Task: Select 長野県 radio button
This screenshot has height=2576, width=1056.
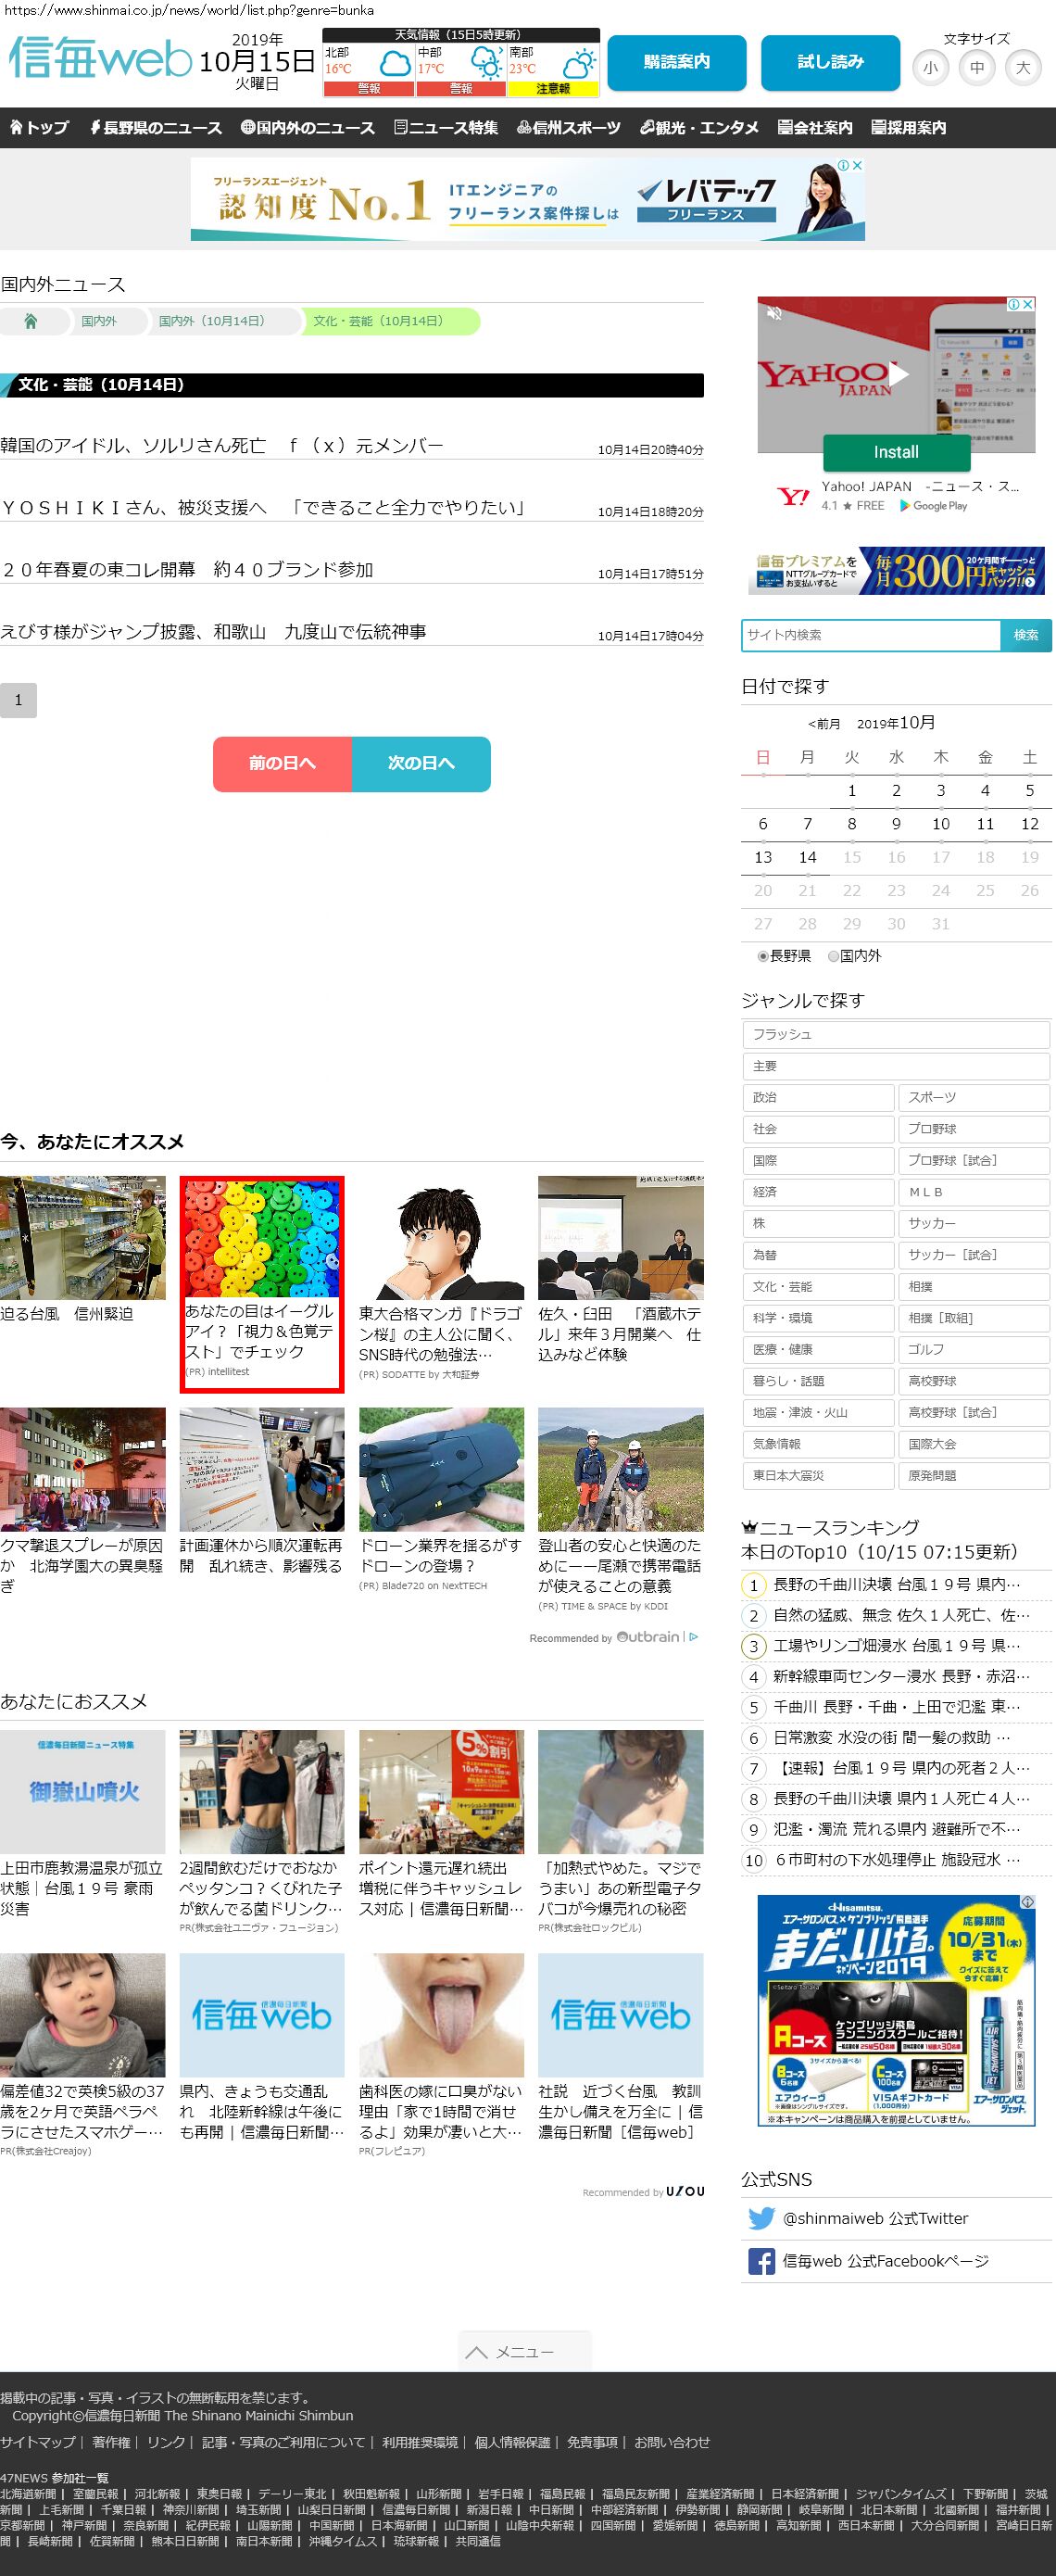Action: (x=763, y=956)
